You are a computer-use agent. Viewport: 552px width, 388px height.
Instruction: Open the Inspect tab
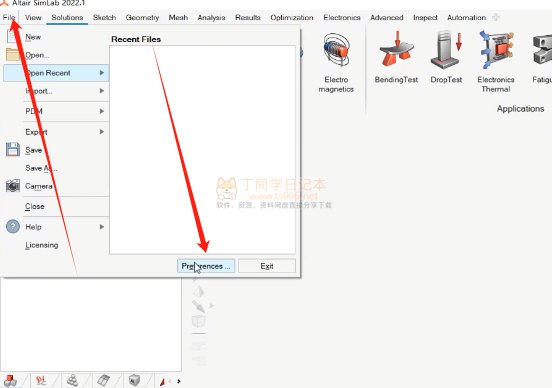pyautogui.click(x=425, y=18)
